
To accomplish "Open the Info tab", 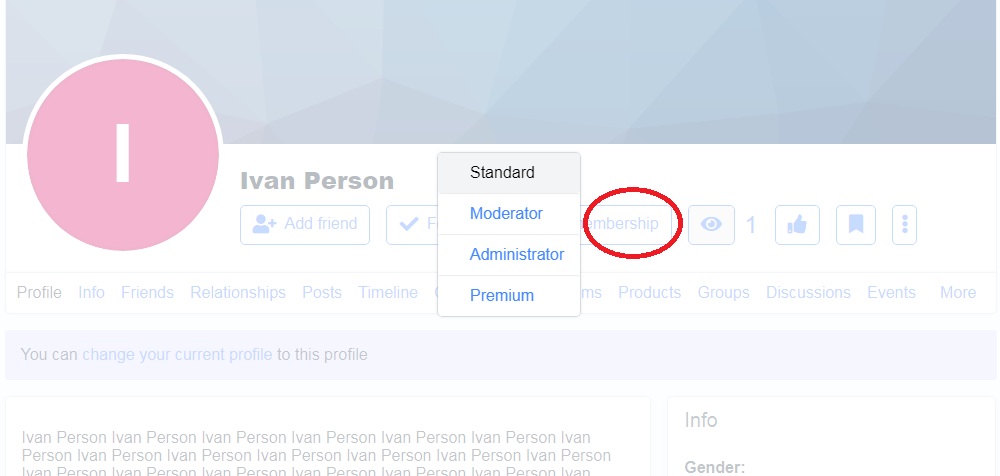I will (x=91, y=292).
